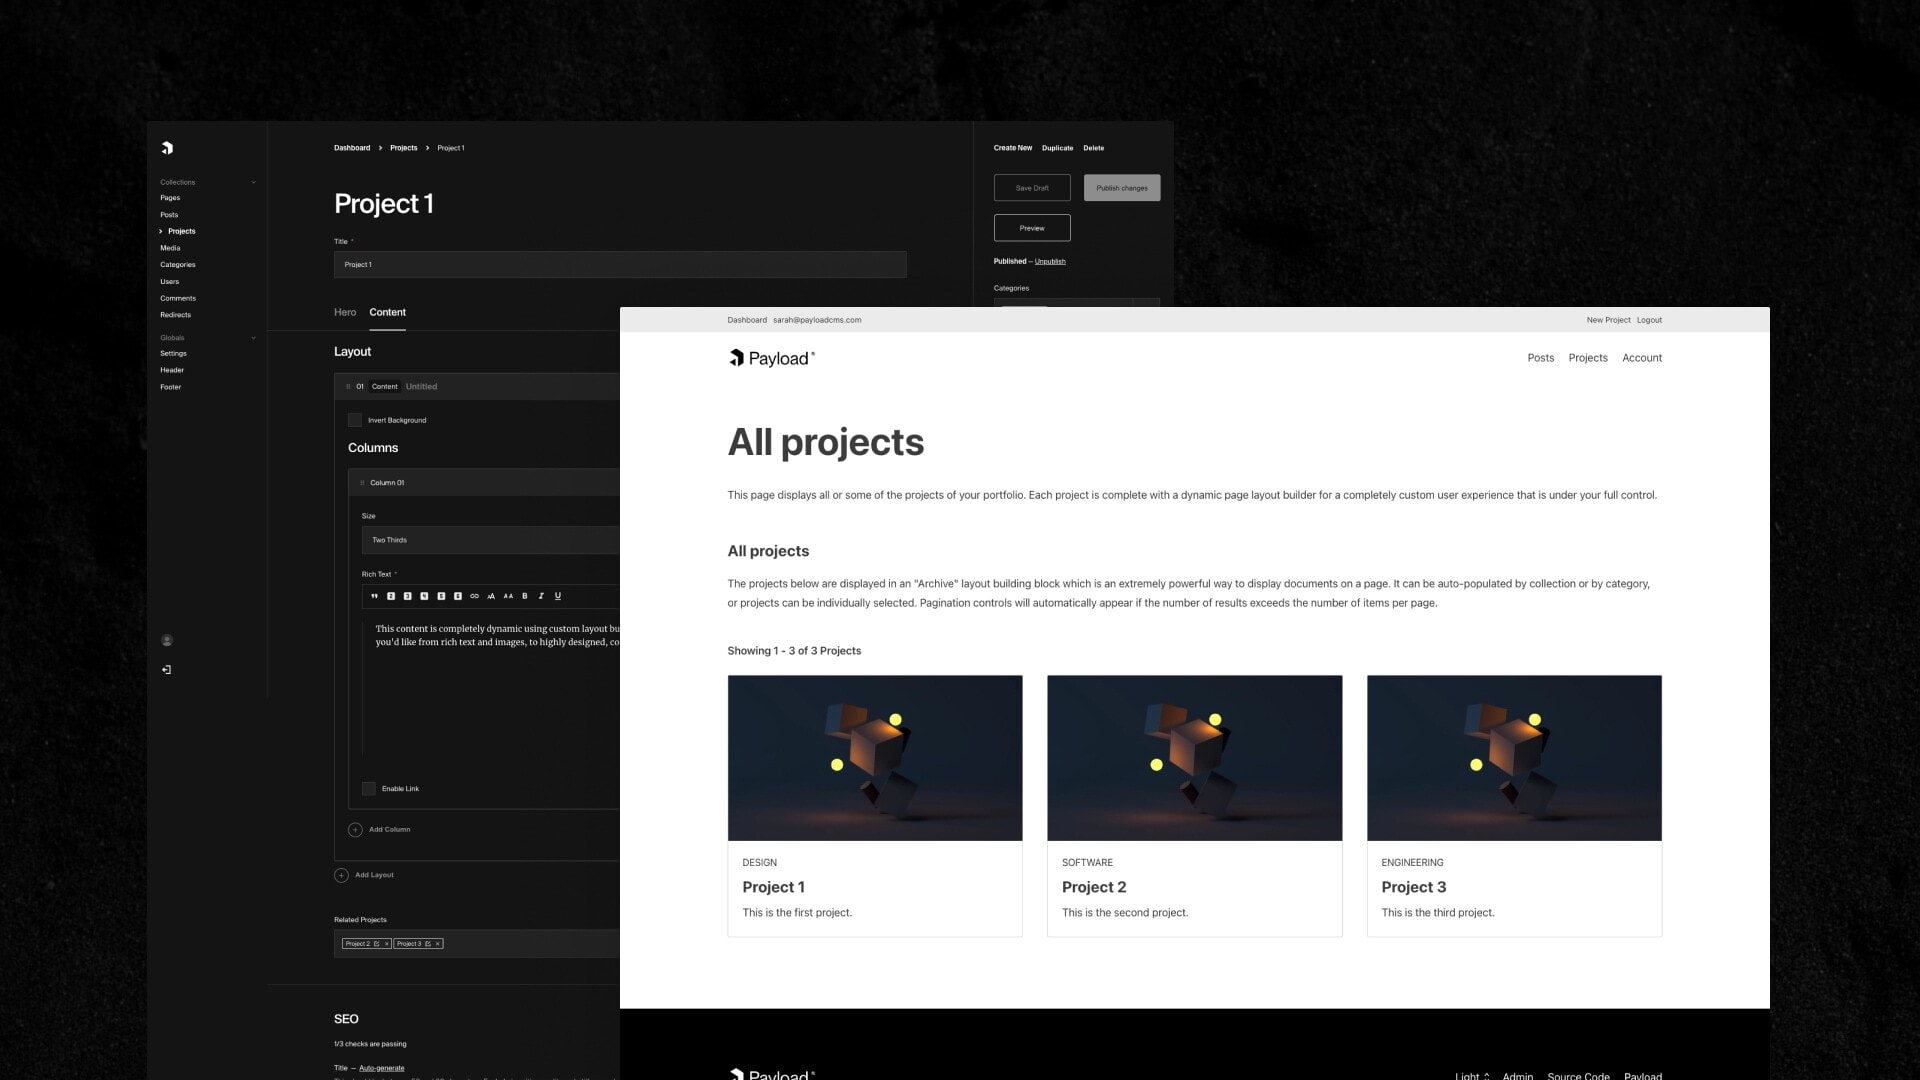Open Media collection in sidebar
Image resolution: width=1920 pixels, height=1080 pixels.
(170, 248)
